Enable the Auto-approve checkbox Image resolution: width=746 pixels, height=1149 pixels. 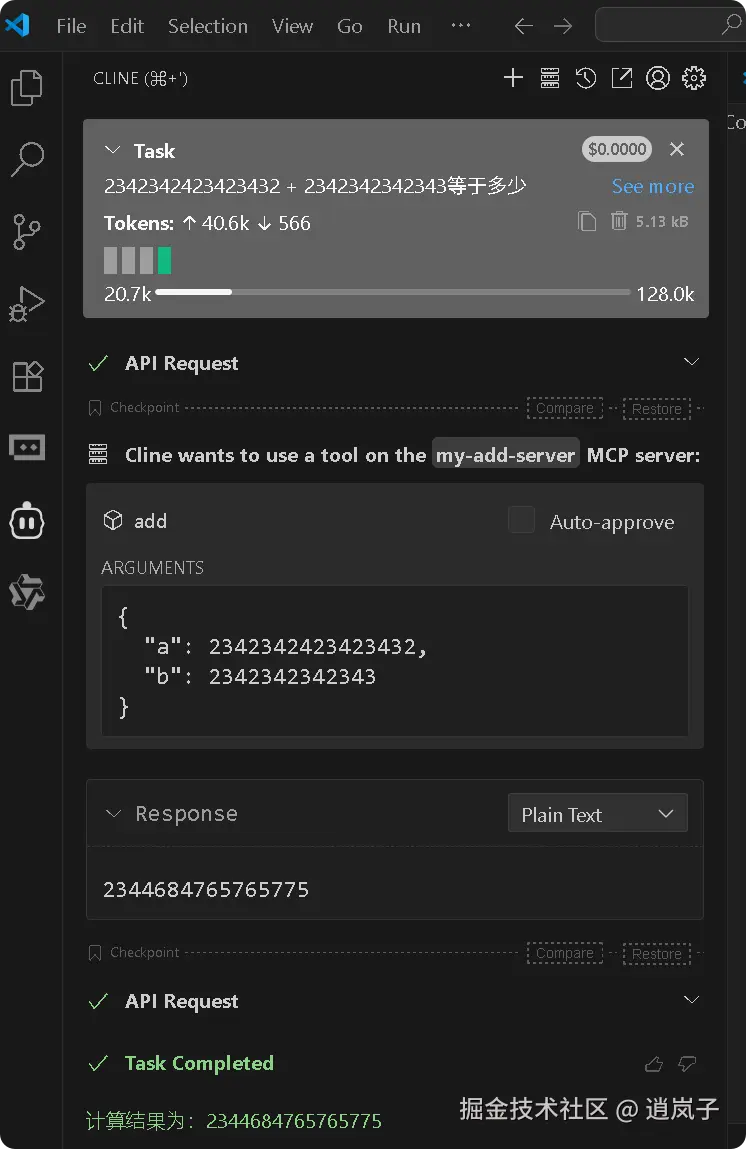pos(521,520)
